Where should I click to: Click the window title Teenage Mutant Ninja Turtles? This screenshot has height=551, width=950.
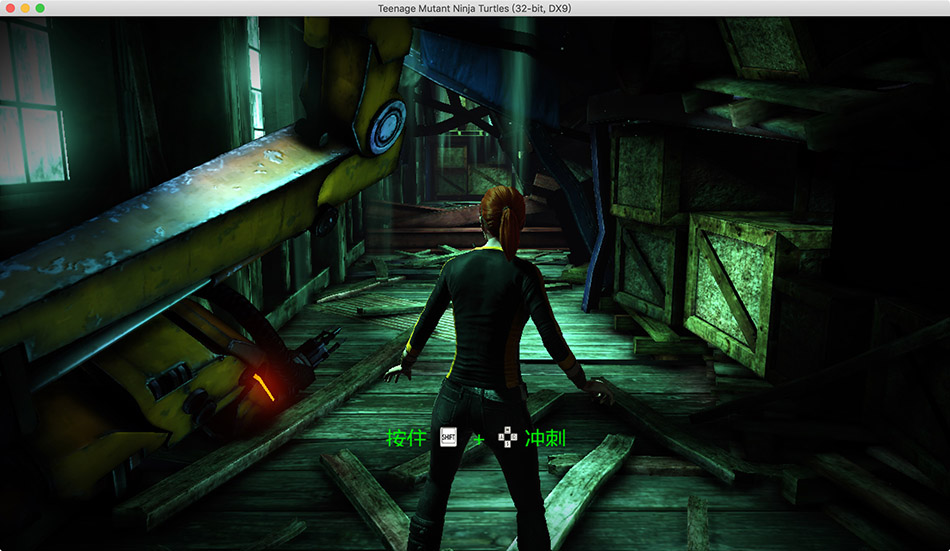click(474, 8)
